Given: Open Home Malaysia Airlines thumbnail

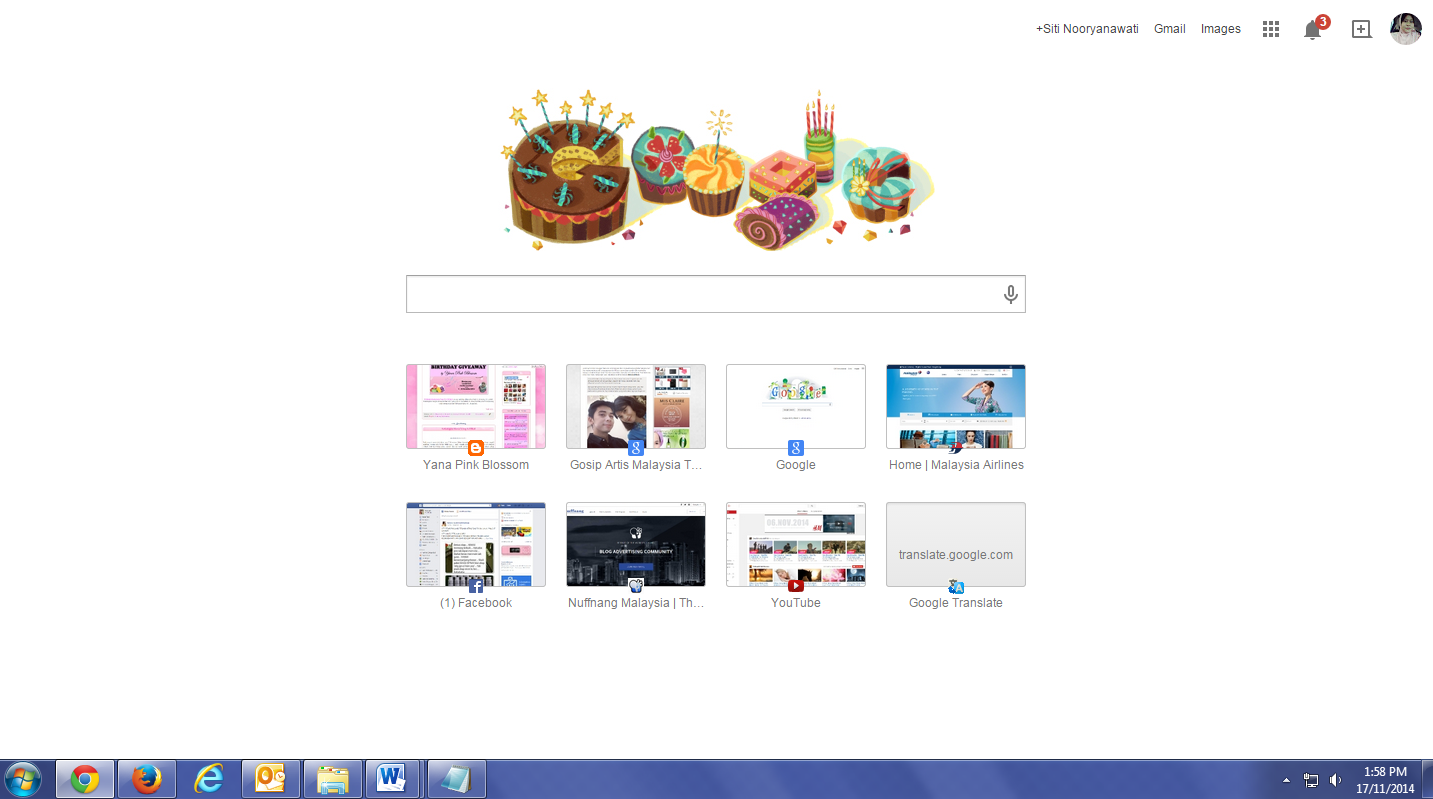Looking at the screenshot, I should pos(956,406).
